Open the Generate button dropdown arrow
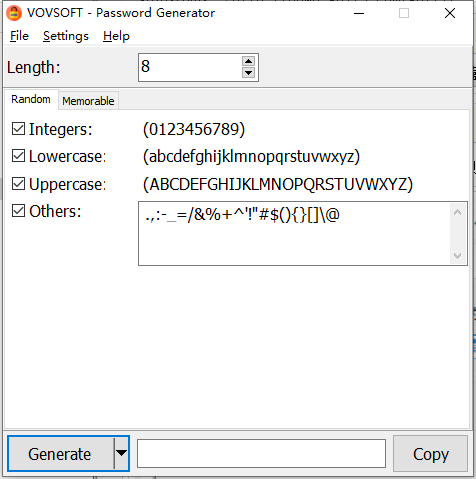The height and width of the screenshot is (479, 476). coord(121,453)
